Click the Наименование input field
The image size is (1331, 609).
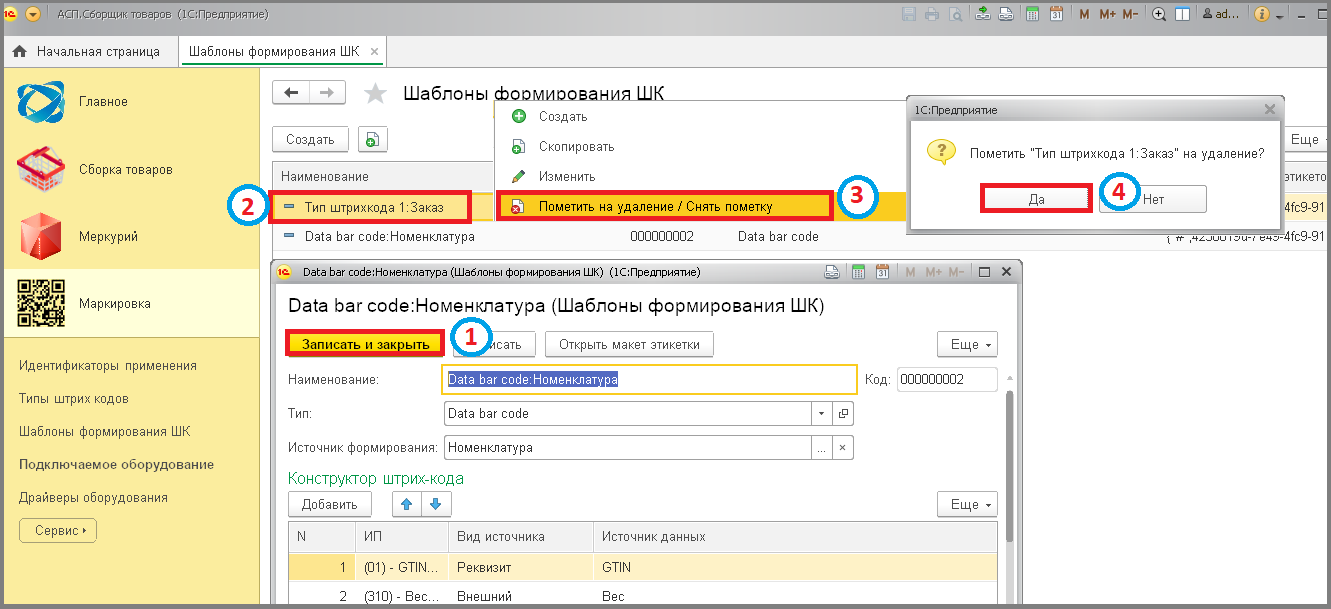(x=649, y=380)
